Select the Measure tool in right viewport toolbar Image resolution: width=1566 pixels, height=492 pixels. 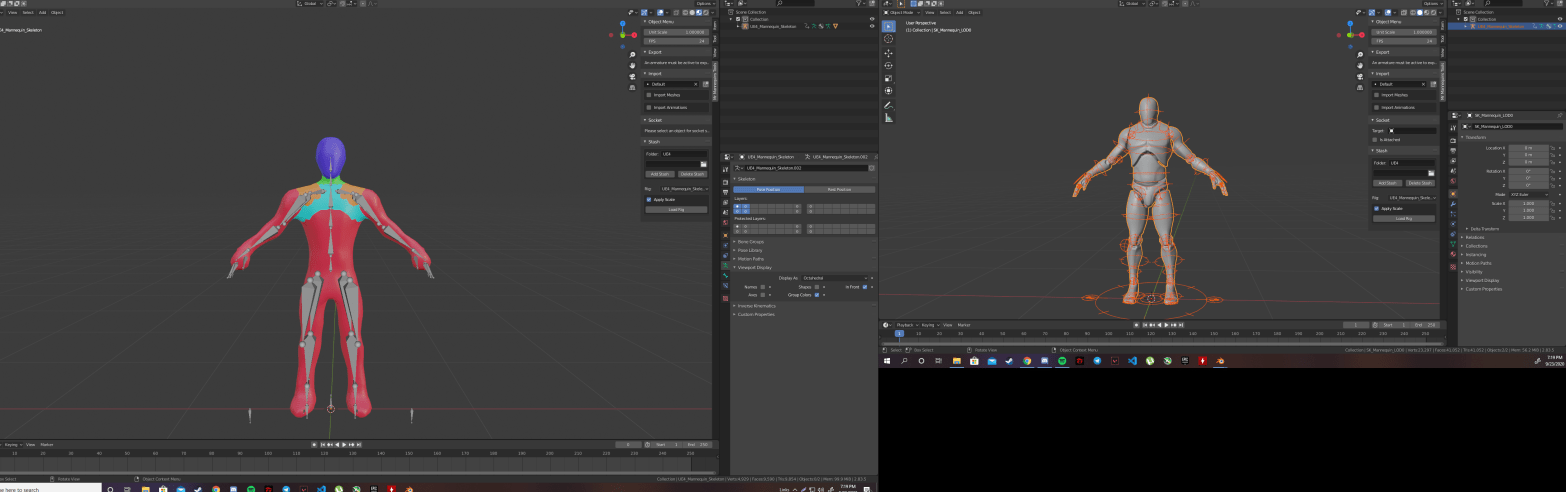click(888, 117)
